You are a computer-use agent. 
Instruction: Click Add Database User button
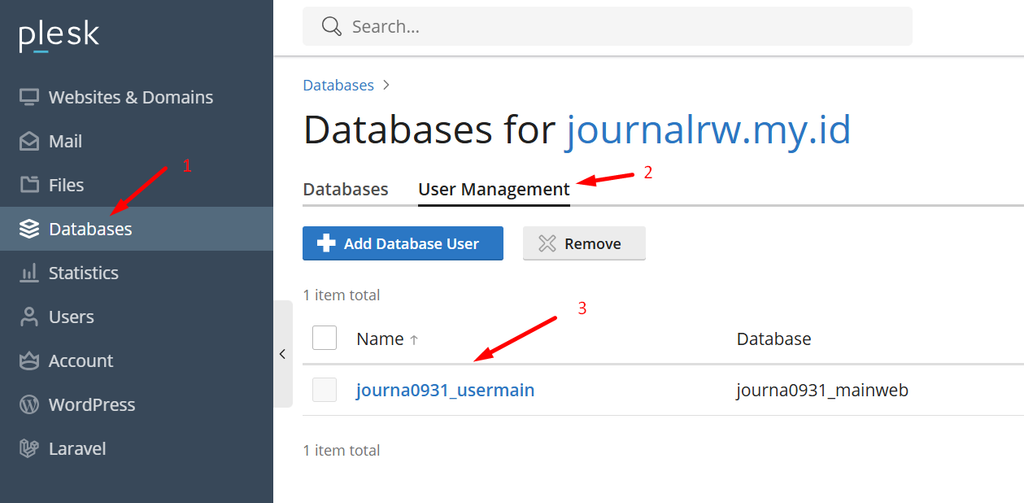pyautogui.click(x=403, y=244)
